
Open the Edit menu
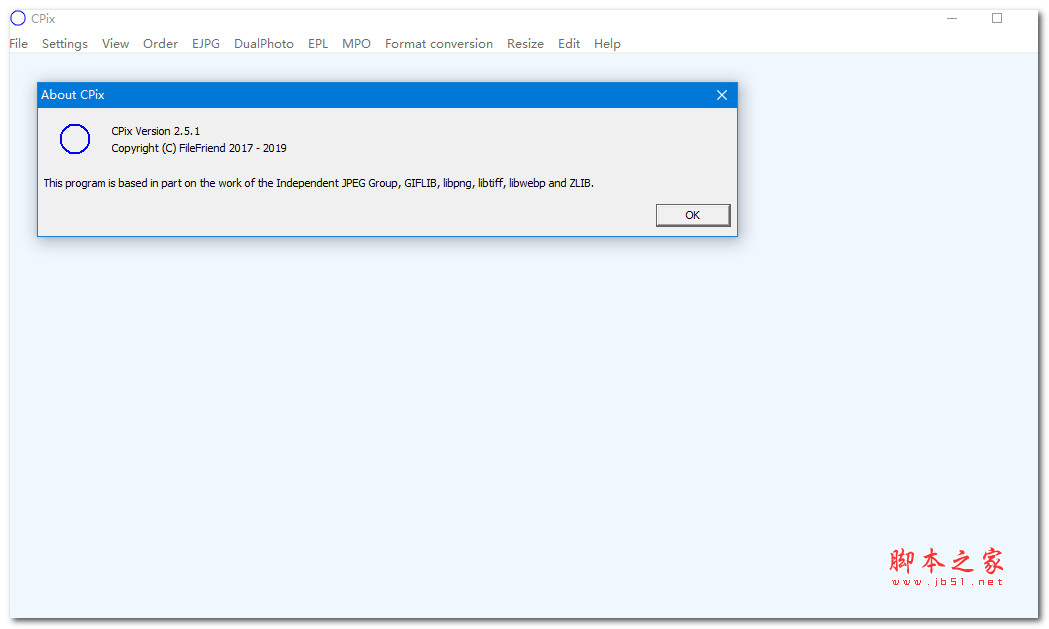coord(569,43)
